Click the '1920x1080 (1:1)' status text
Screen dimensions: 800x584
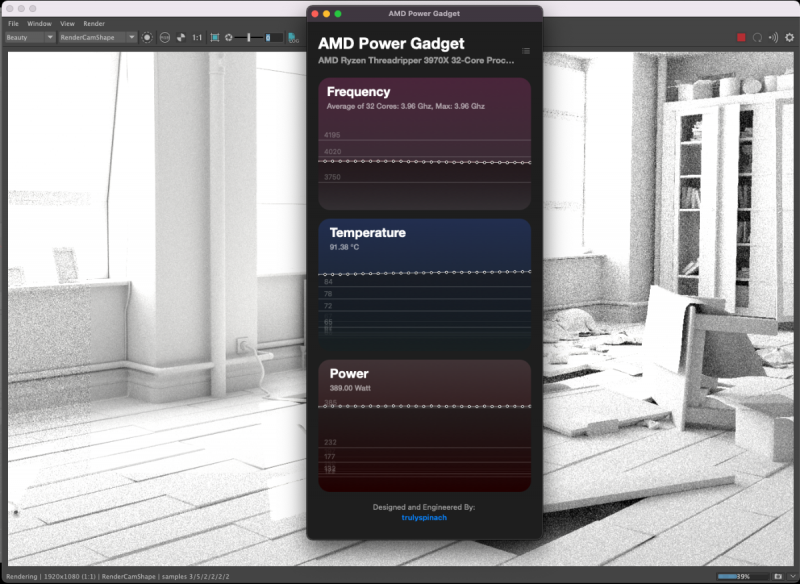69,576
